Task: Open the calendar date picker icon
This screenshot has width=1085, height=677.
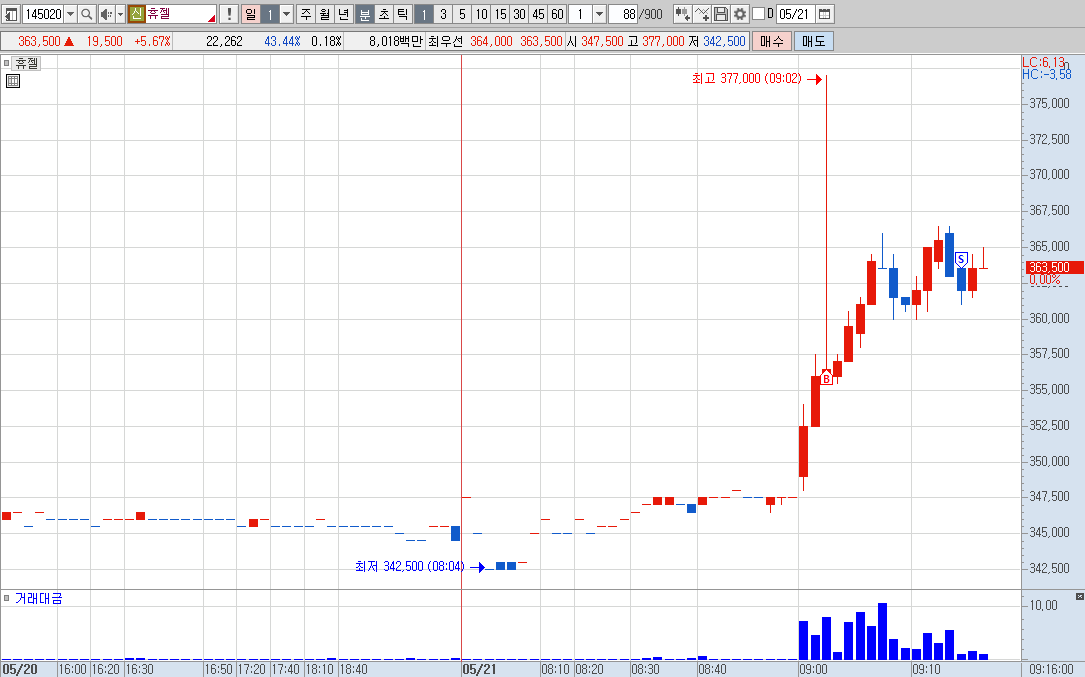Action: coord(824,14)
